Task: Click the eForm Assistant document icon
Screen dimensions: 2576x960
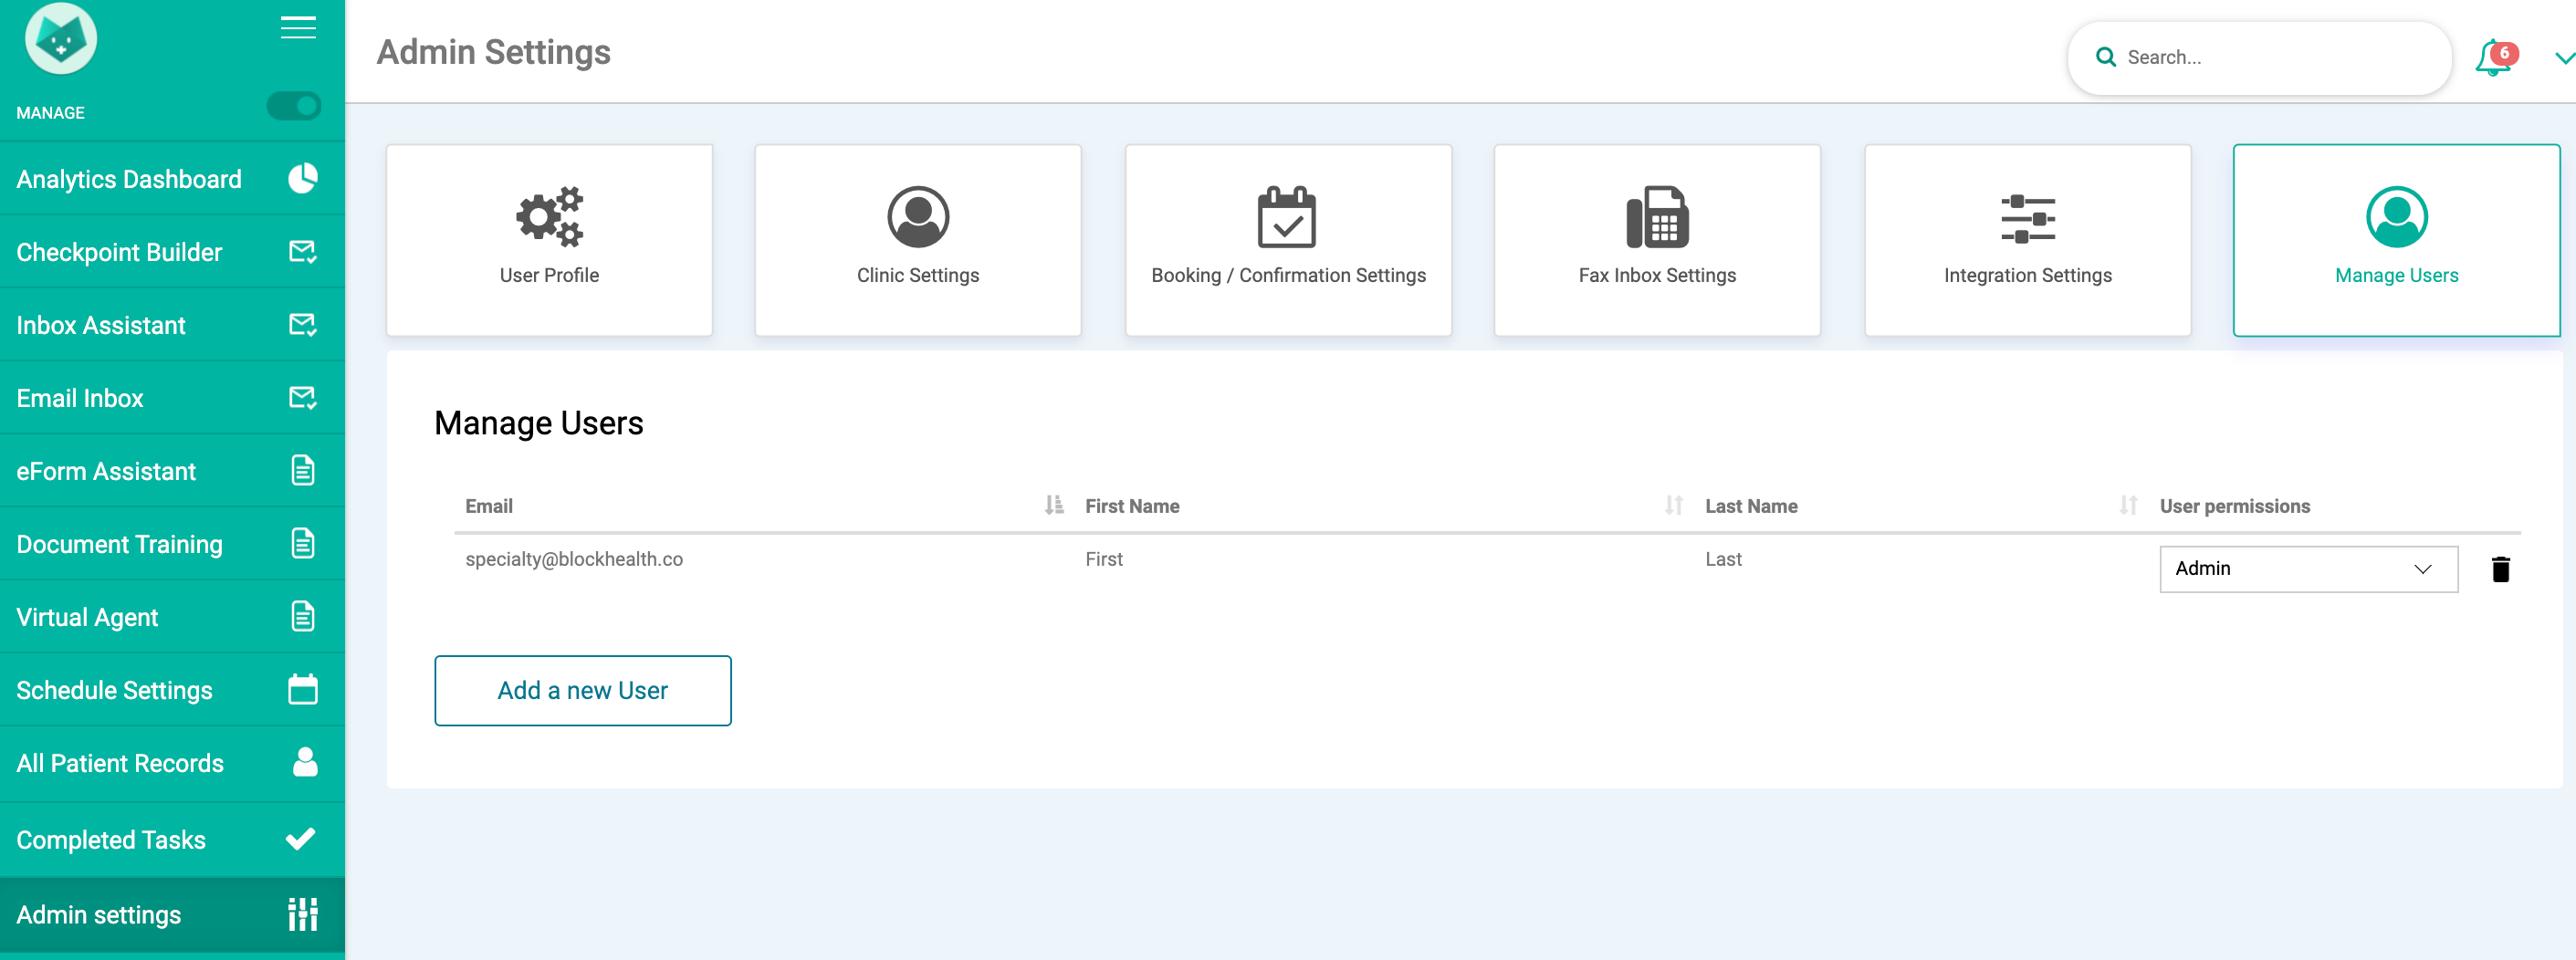Action: point(303,470)
